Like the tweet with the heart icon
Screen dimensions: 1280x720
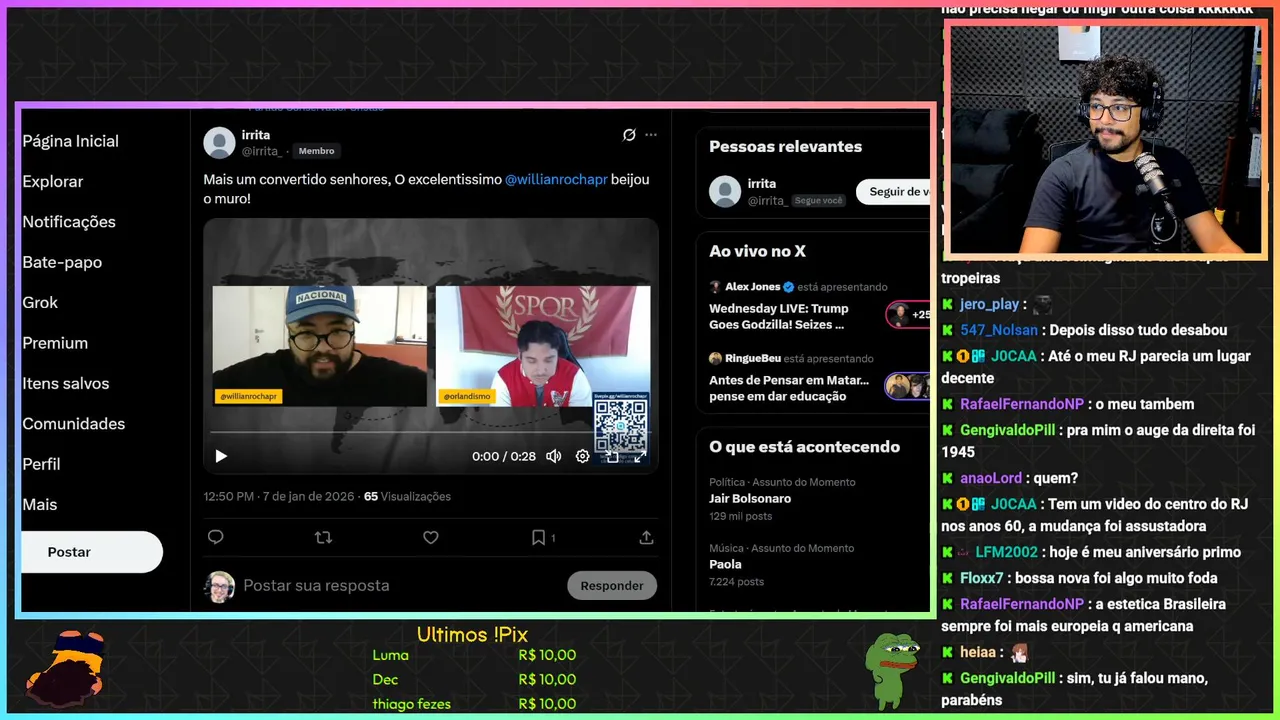431,537
